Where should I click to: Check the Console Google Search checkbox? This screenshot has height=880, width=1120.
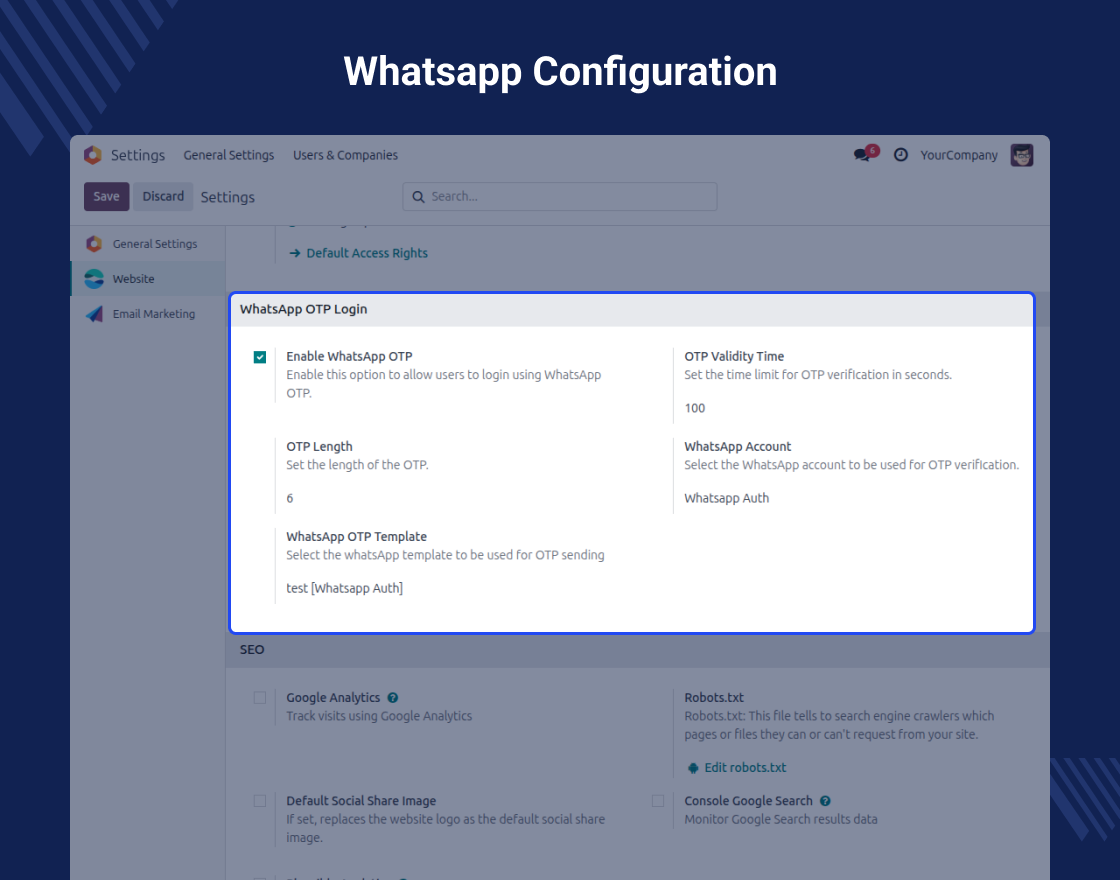coord(658,801)
